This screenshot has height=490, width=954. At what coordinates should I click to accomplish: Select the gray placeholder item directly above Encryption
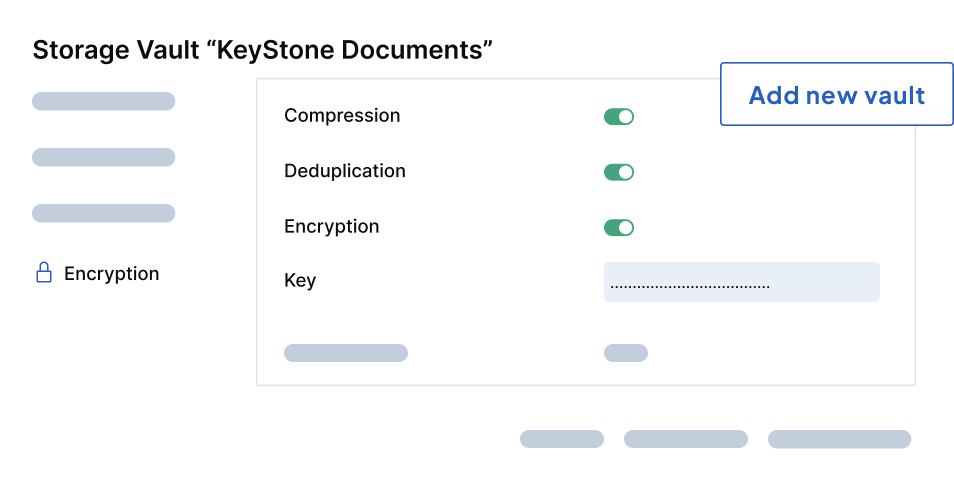point(103,213)
